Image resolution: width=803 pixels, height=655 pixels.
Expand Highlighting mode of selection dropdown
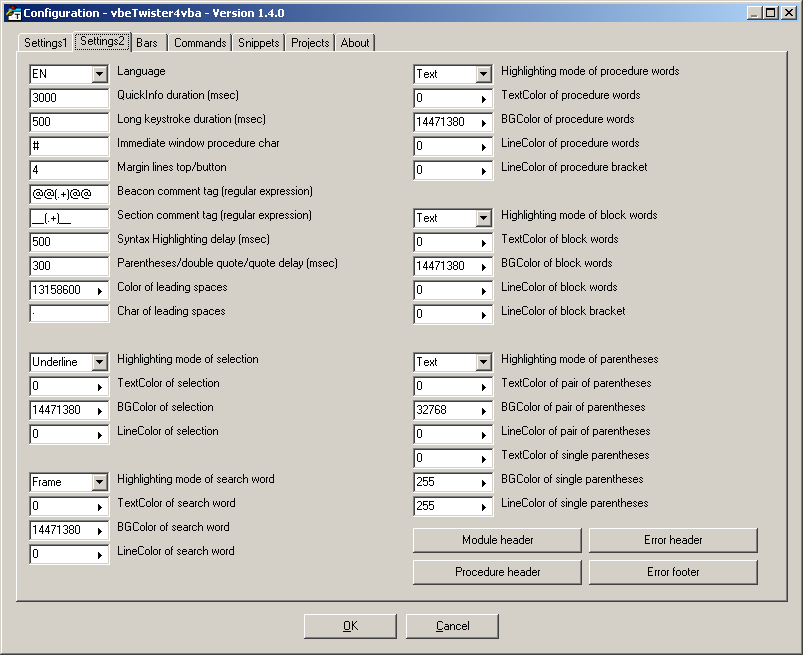coord(99,362)
